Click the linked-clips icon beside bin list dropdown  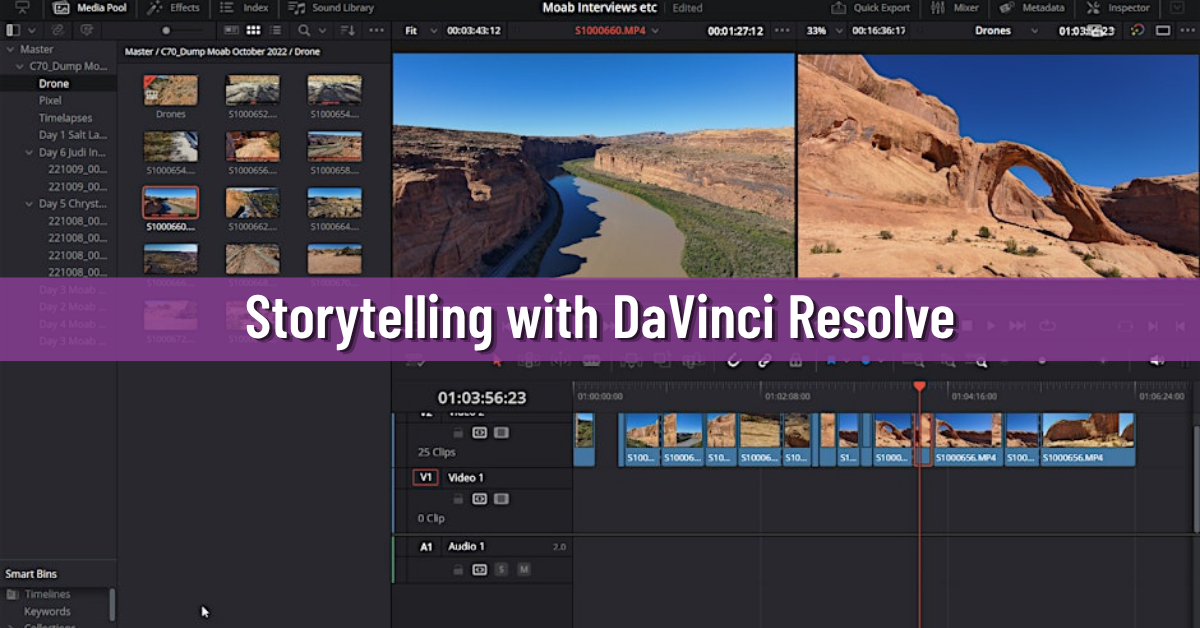[59, 30]
